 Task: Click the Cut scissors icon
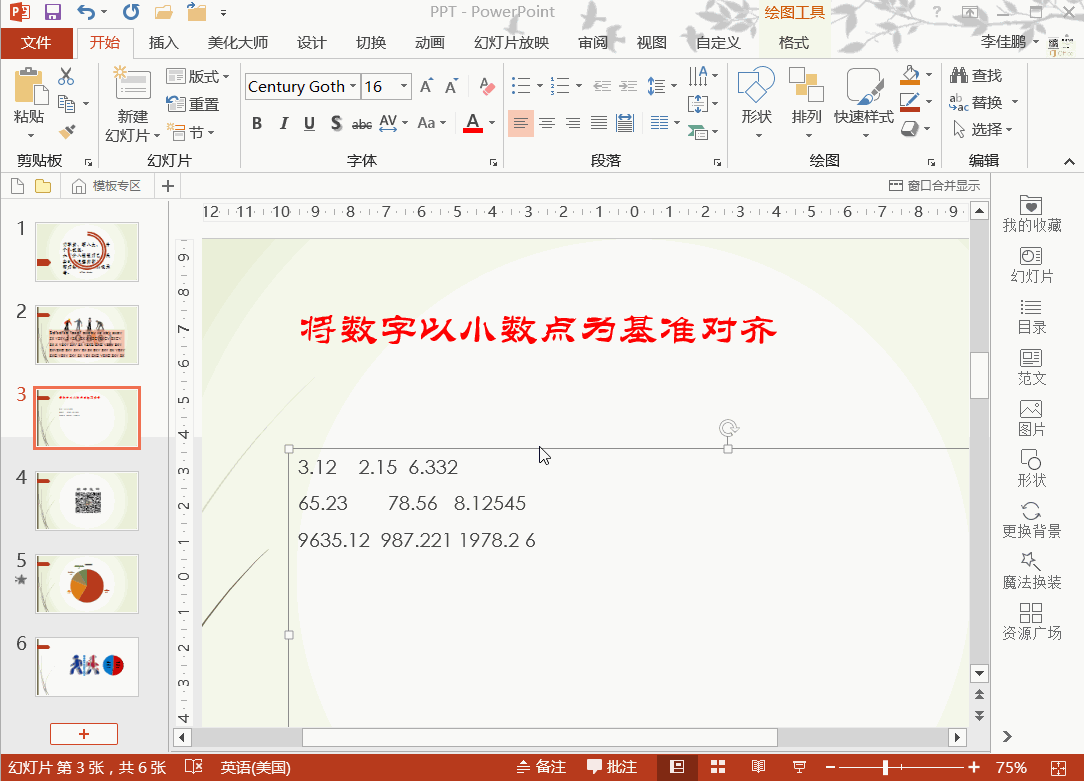tap(66, 76)
